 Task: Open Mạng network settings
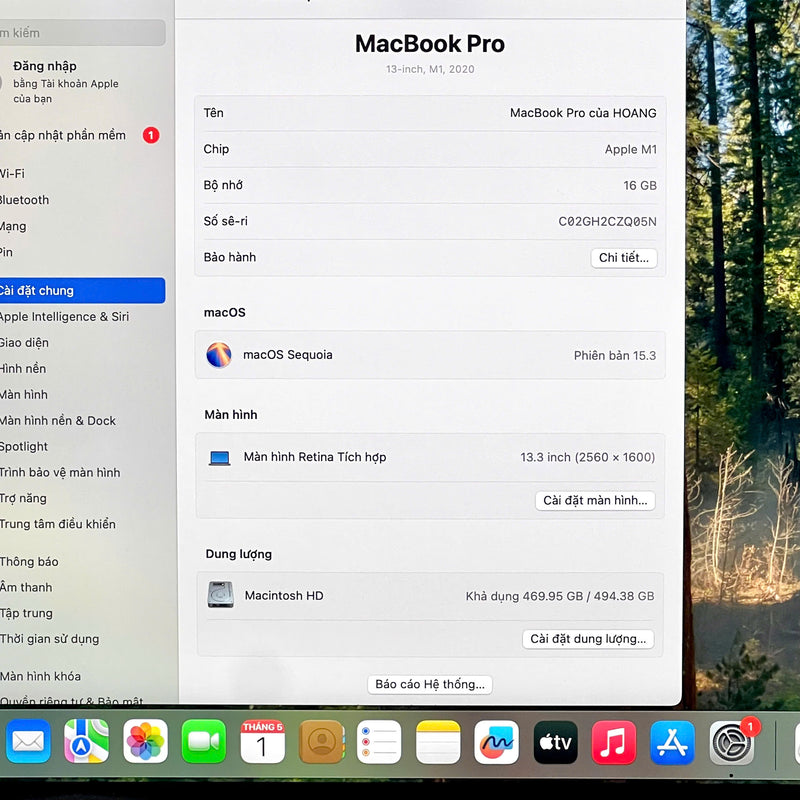pos(13,226)
